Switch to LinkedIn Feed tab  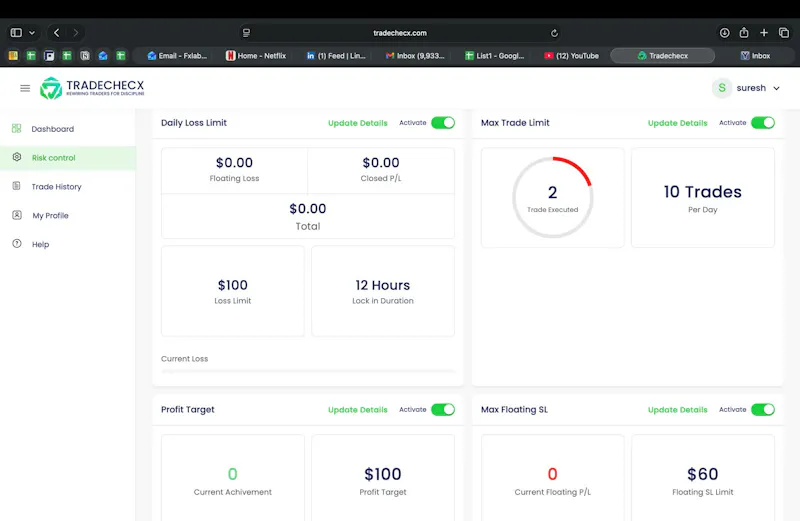(336, 56)
